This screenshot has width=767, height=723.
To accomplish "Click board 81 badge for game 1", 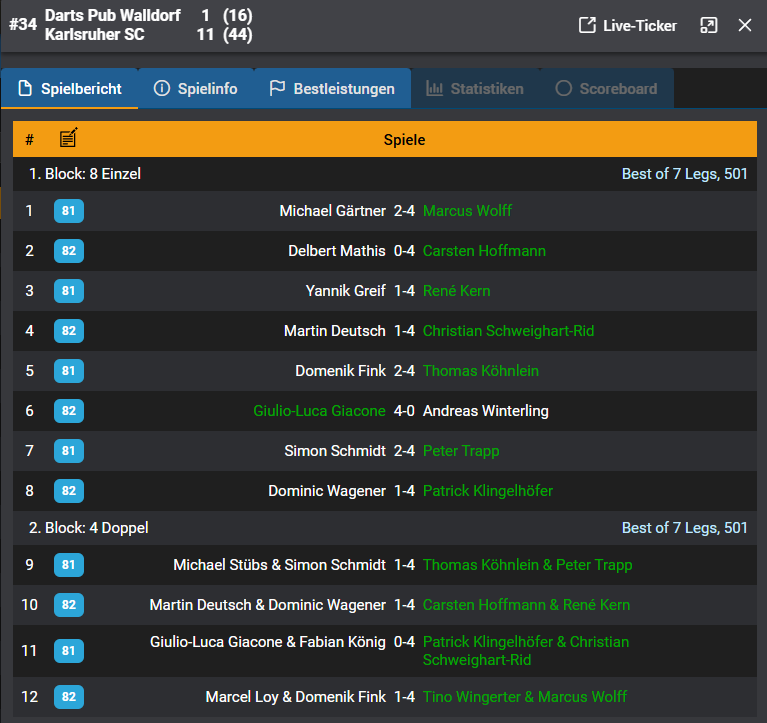I will click(x=69, y=211).
